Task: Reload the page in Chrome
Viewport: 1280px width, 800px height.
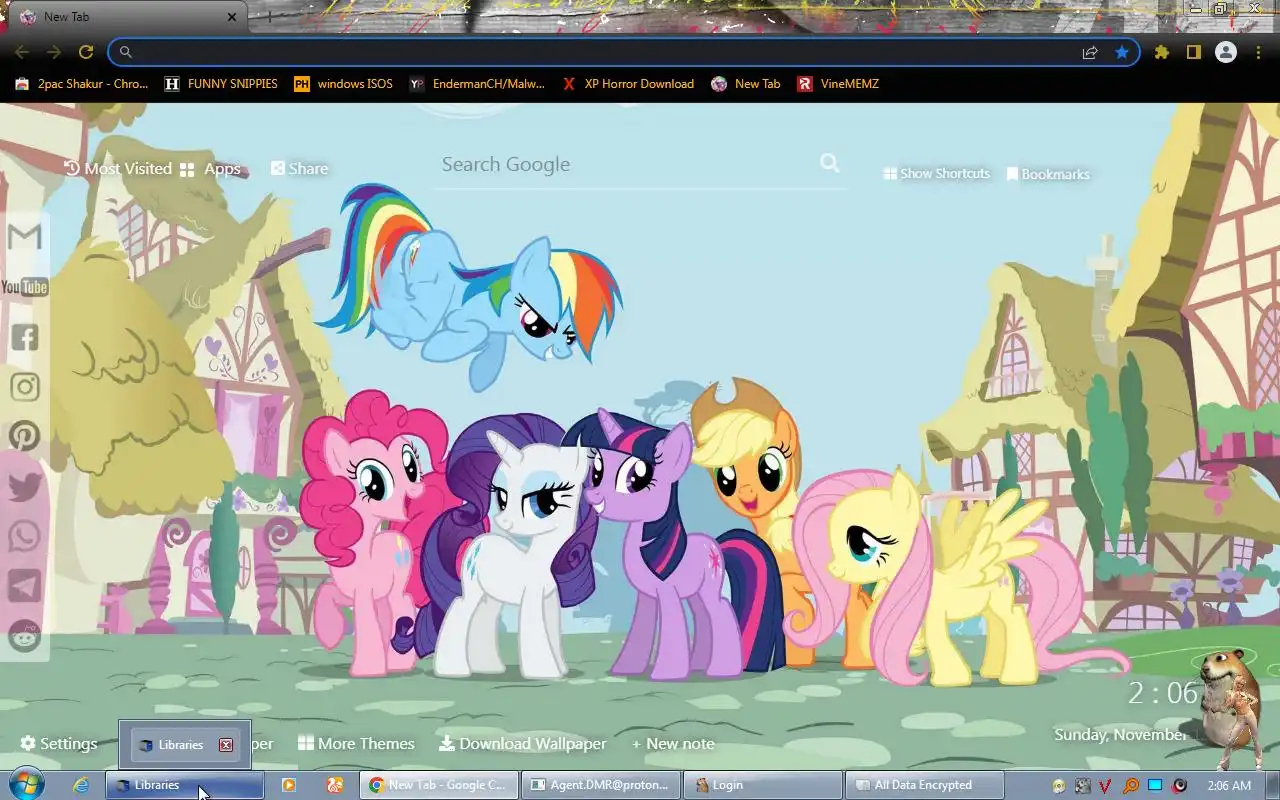Action: 86,52
